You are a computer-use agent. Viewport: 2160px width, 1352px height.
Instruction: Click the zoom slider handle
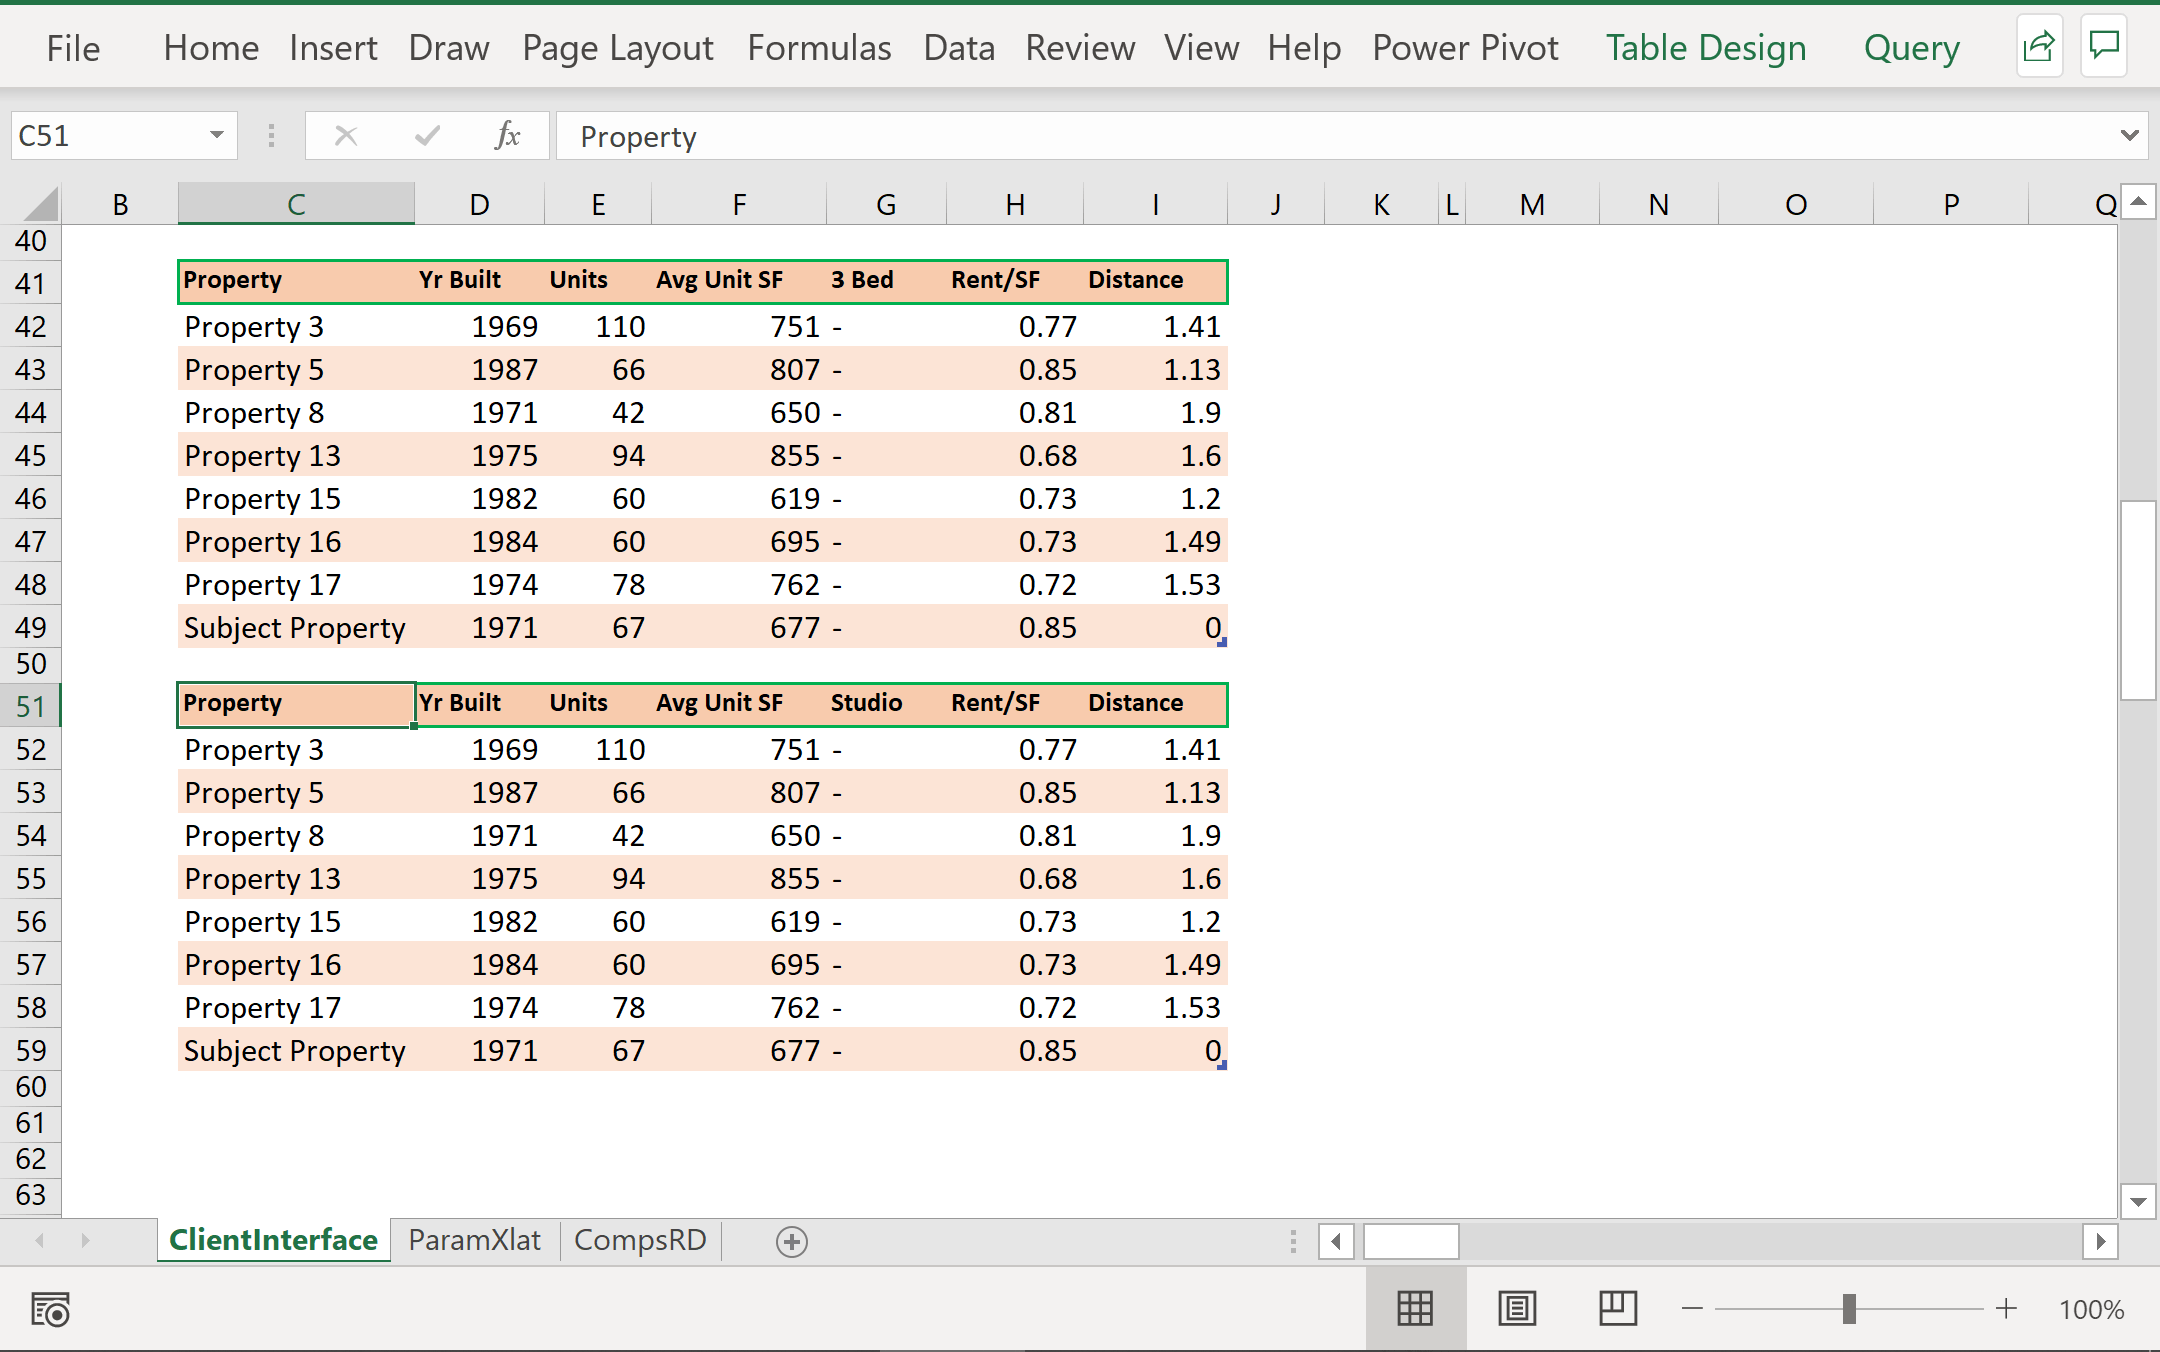click(1849, 1308)
